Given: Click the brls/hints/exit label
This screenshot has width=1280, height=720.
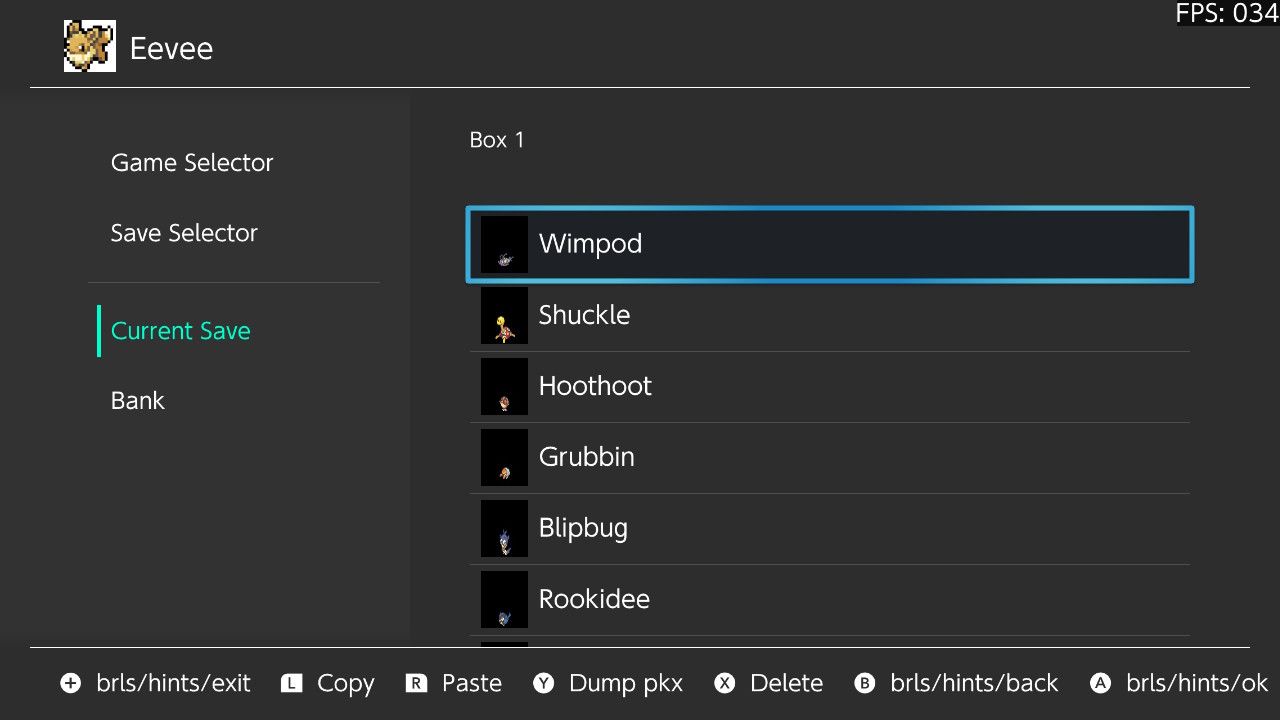Looking at the screenshot, I should (174, 683).
